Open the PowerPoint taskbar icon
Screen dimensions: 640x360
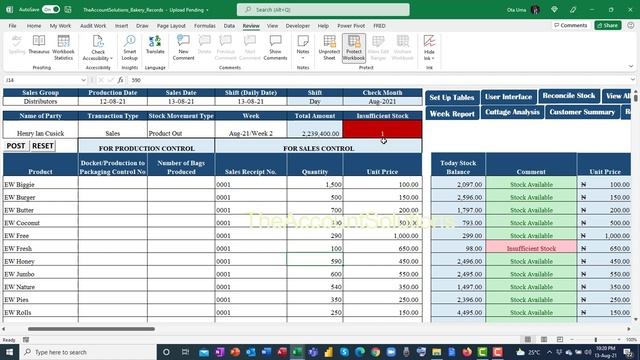235,352
